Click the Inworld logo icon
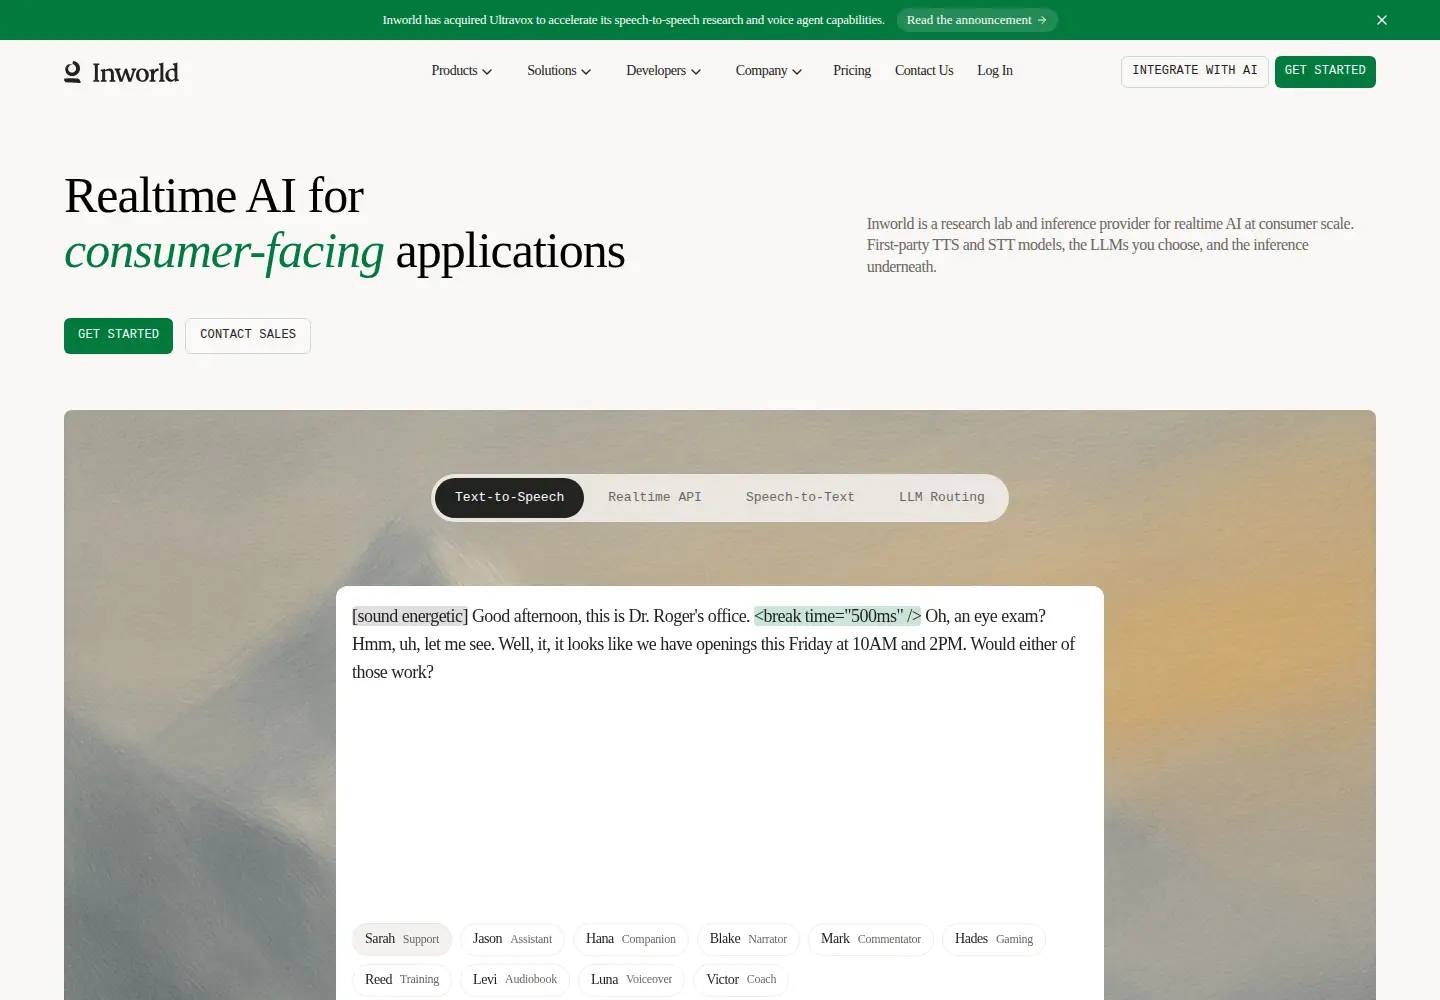Screen dimensions: 1440x1000 [73, 72]
